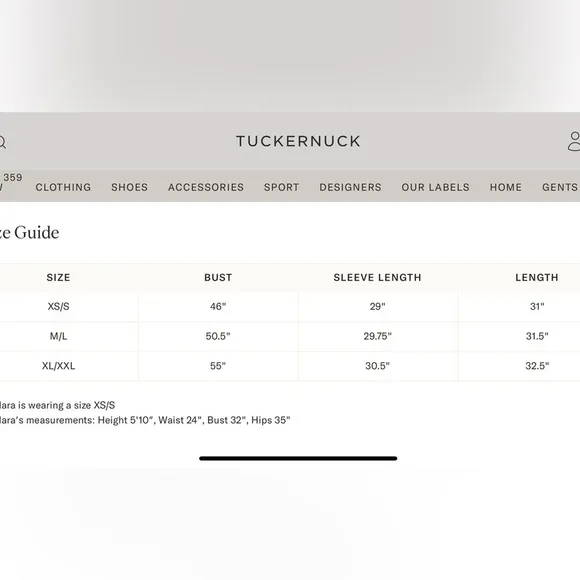Image resolution: width=580 pixels, height=580 pixels.
Task: Open the account profile icon
Action: (574, 141)
